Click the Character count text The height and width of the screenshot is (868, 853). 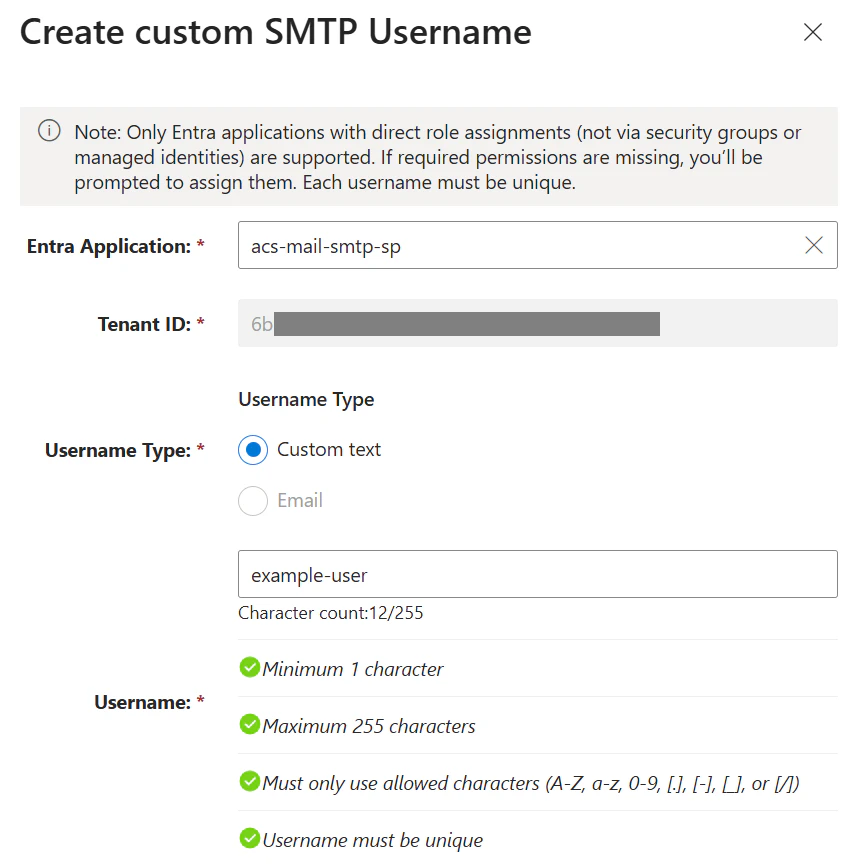point(330,613)
